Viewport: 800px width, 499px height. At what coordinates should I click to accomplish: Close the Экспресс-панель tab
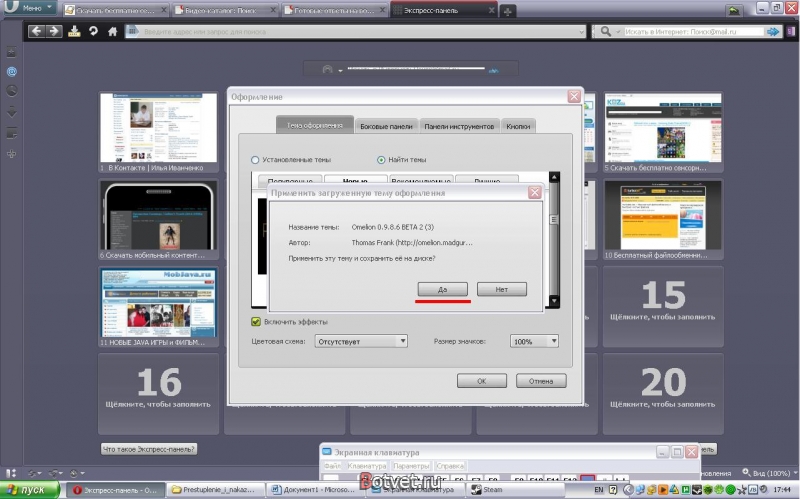click(491, 10)
